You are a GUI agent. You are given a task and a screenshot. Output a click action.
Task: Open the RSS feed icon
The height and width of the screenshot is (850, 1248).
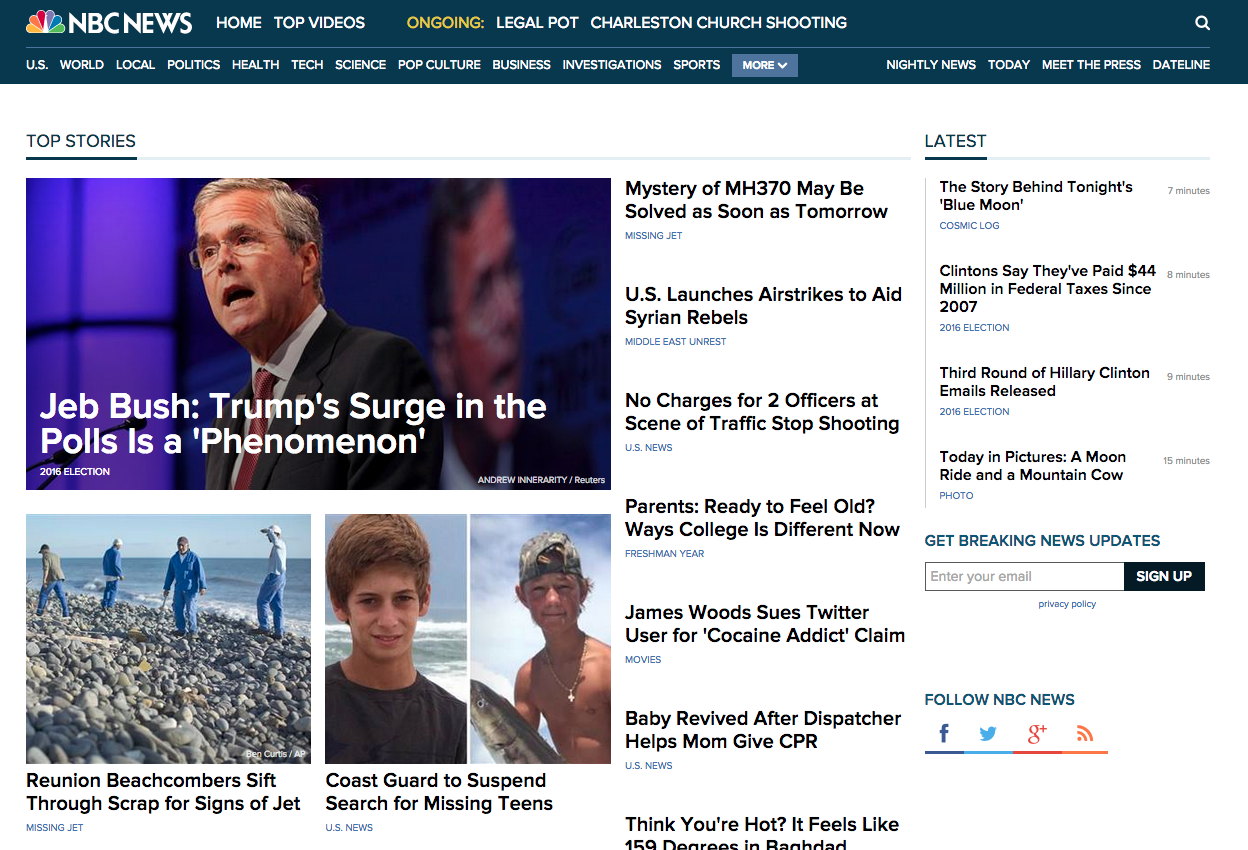(1085, 735)
